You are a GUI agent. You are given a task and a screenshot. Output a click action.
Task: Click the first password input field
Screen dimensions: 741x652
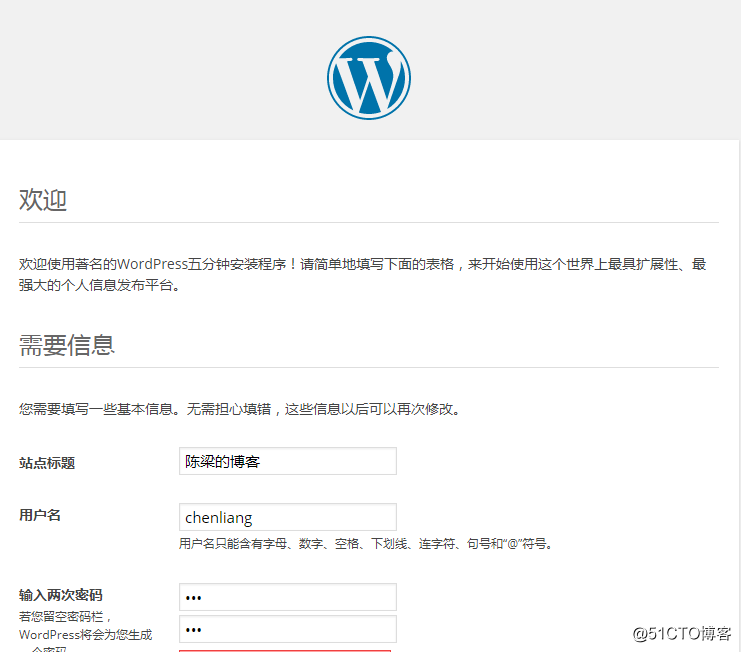click(288, 597)
